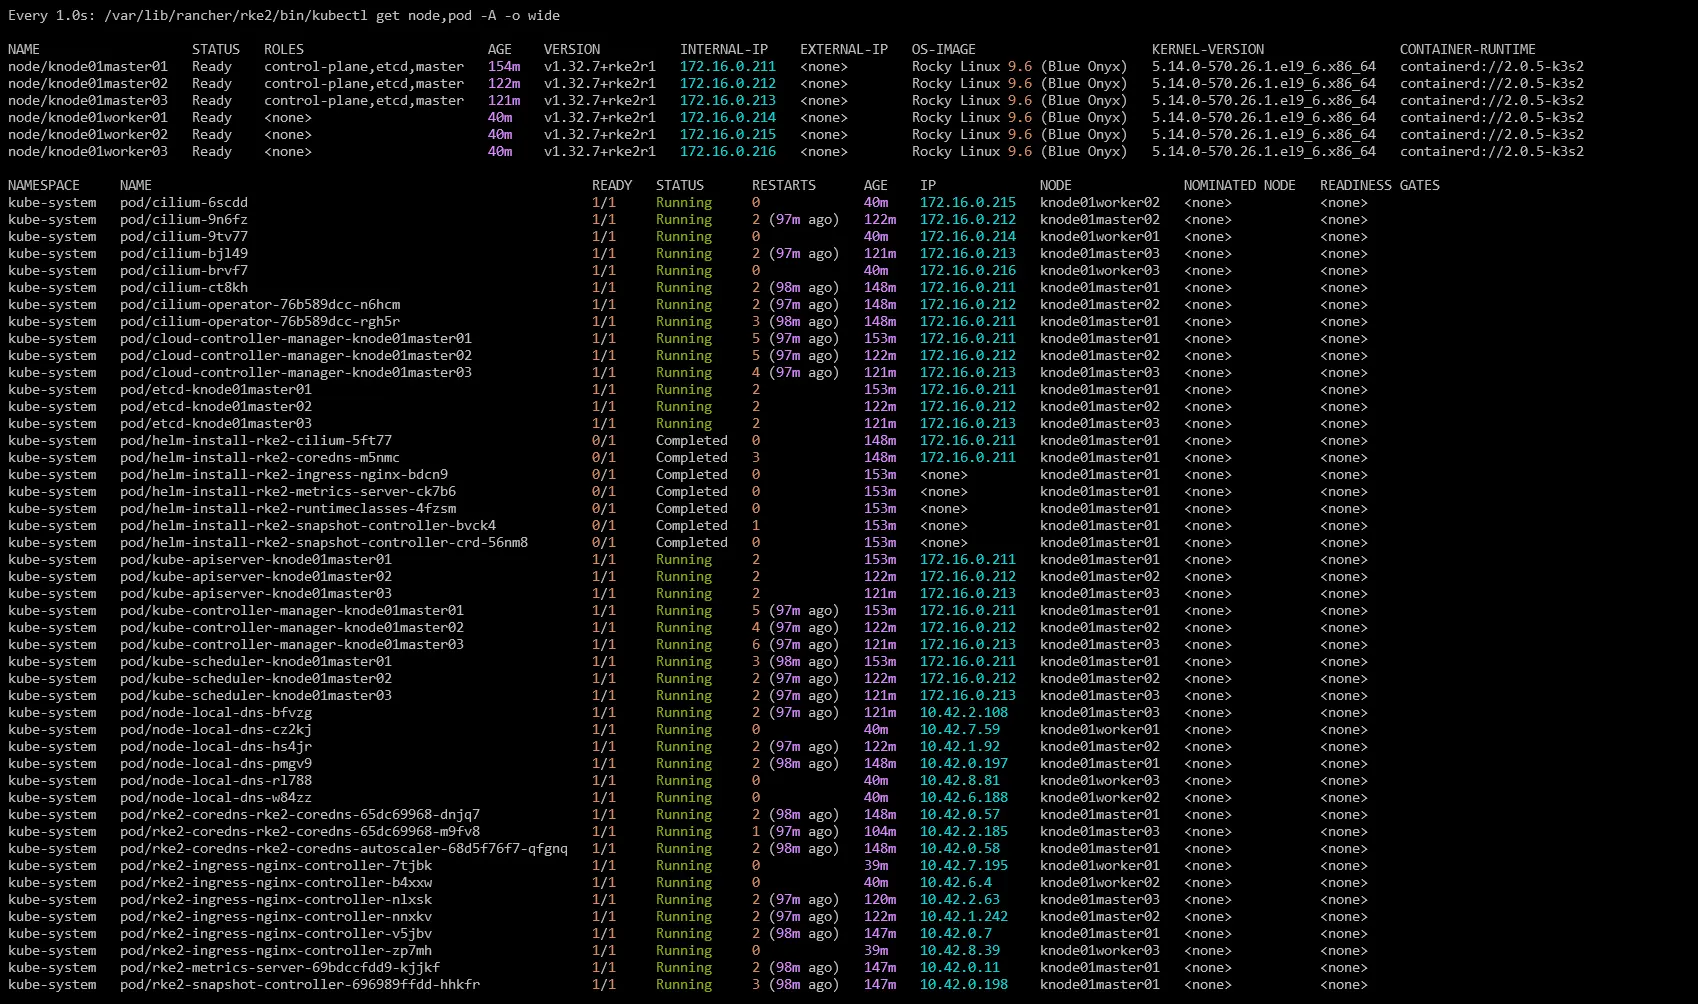Click pod IP 10.42.2.108
The width and height of the screenshot is (1698, 1004).
[964, 712]
